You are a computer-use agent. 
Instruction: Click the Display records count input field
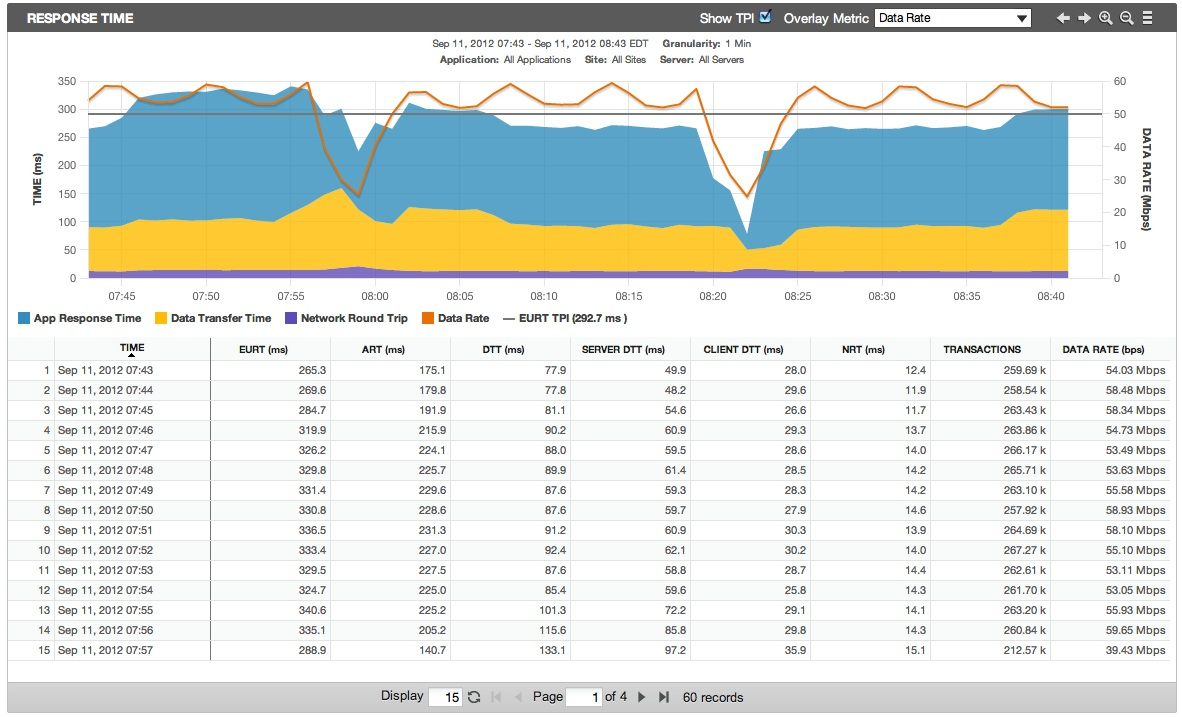(x=445, y=698)
